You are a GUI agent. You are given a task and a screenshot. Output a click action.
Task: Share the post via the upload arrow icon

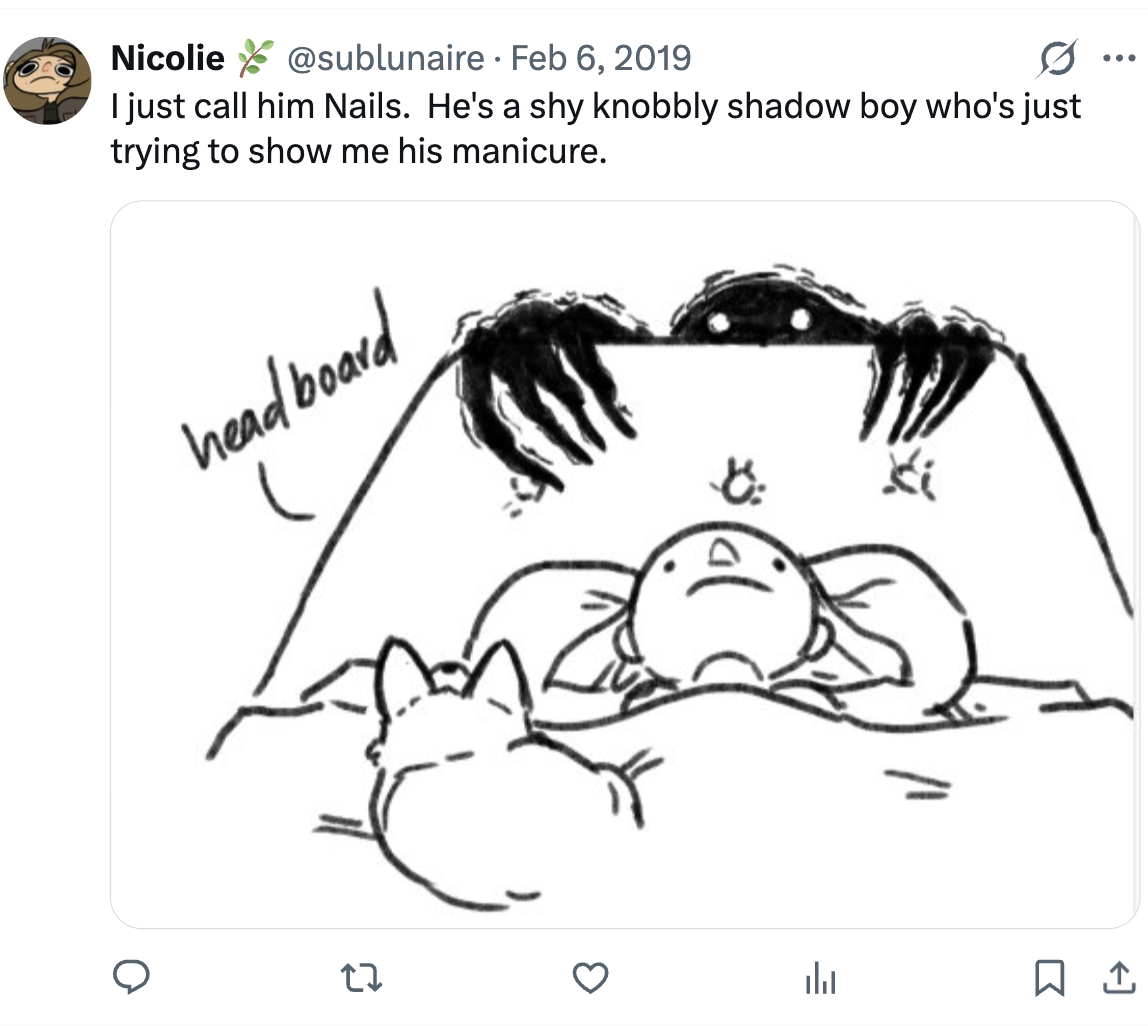[1117, 978]
